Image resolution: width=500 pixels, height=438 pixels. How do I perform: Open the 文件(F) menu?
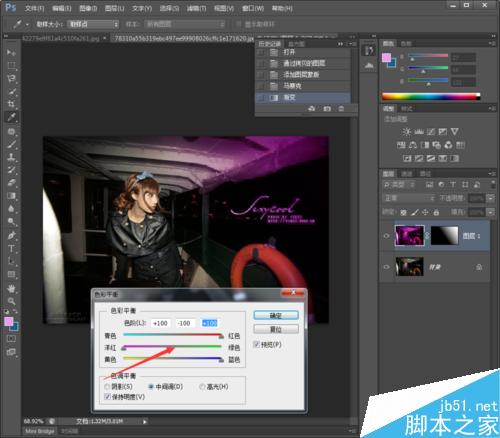[x=34, y=8]
